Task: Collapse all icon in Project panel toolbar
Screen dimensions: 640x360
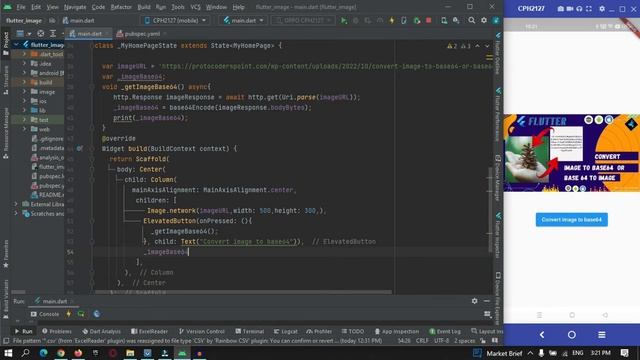Action: point(53,33)
